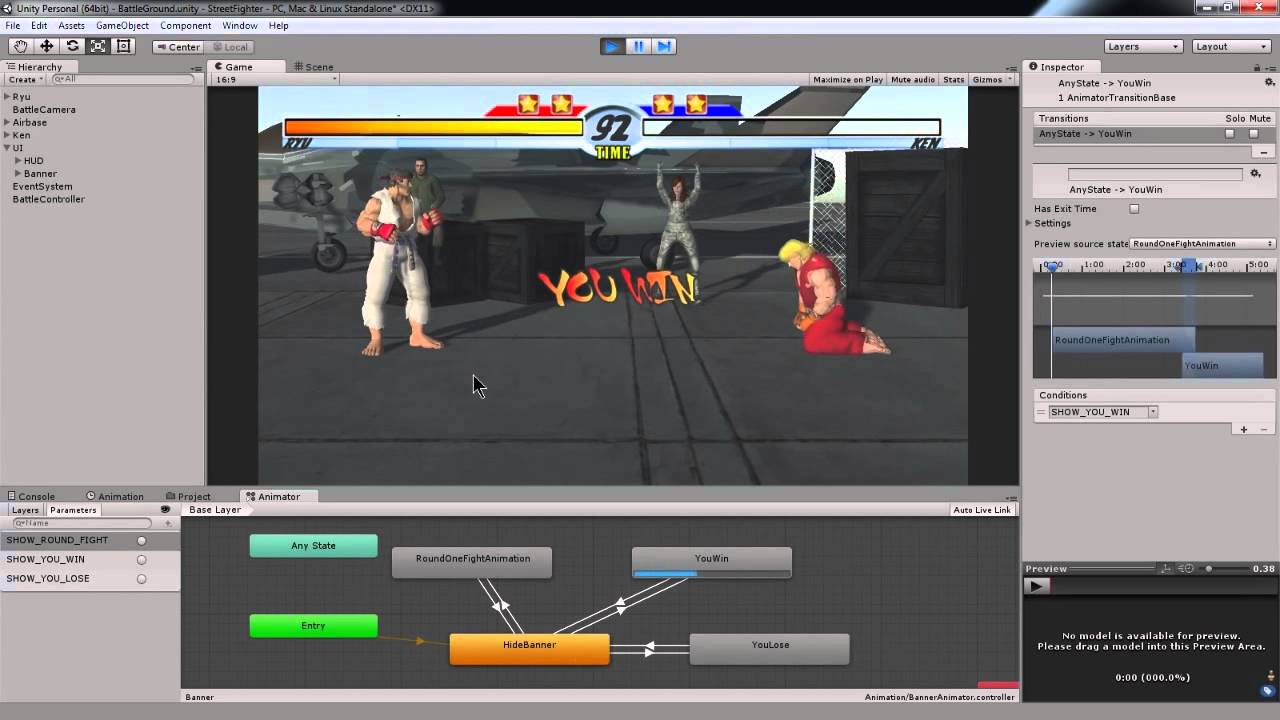
Task: Open the SHOW_YOU_WIN condition dropdown
Action: [x=1103, y=412]
